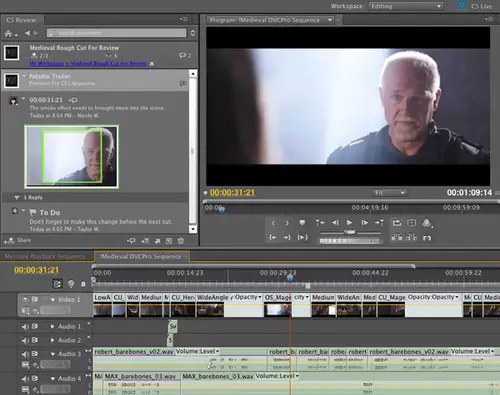Image resolution: width=500 pixels, height=395 pixels.
Task: Click the search comments field in CS Review
Action: tap(116, 33)
